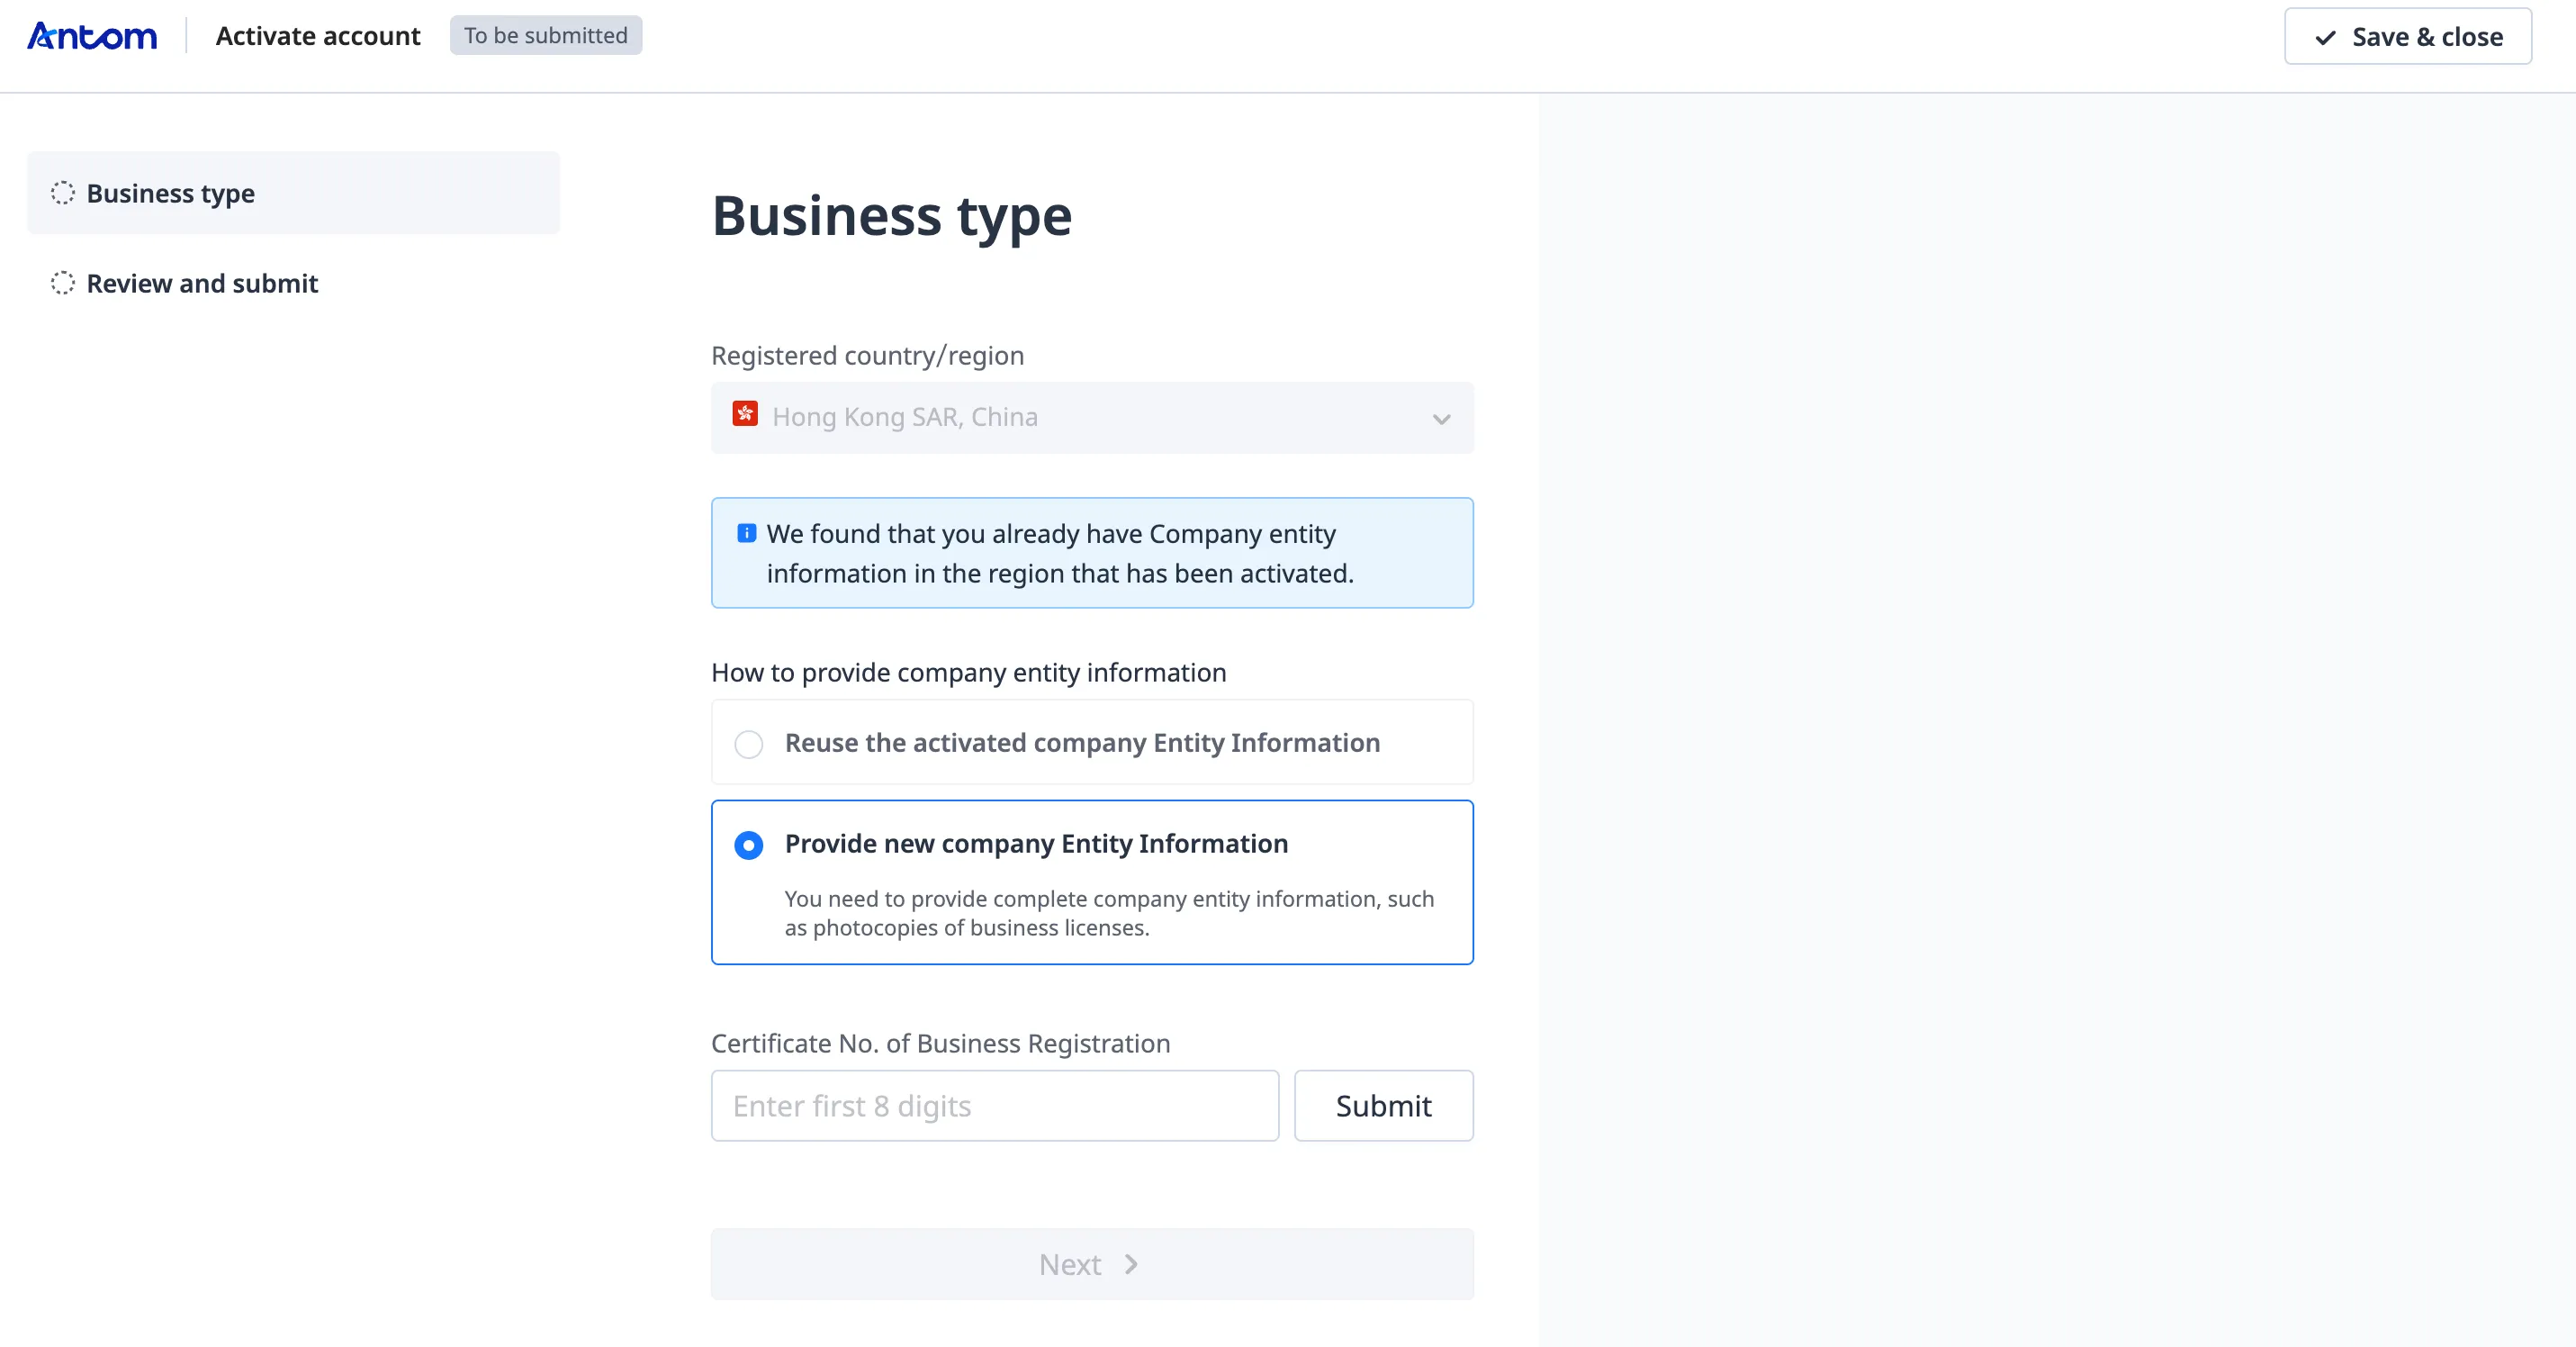Click the Activate account header title

click(x=318, y=37)
